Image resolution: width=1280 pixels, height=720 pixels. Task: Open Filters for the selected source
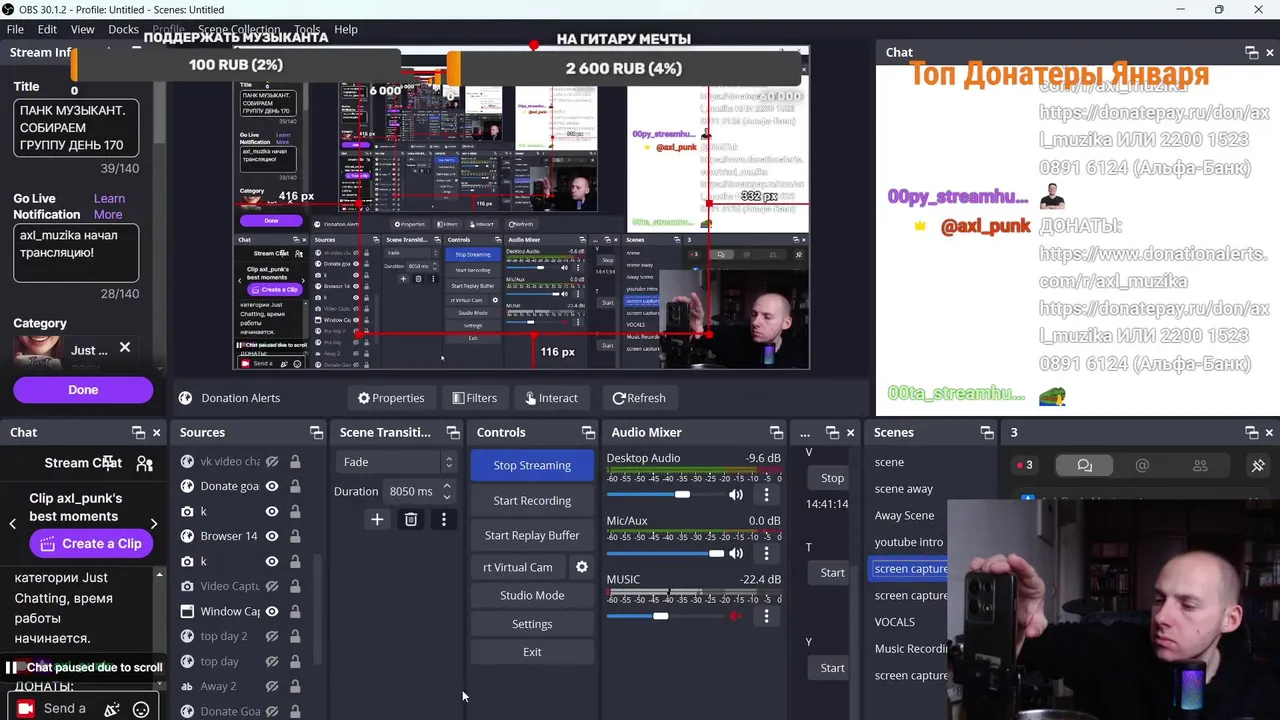click(x=474, y=398)
